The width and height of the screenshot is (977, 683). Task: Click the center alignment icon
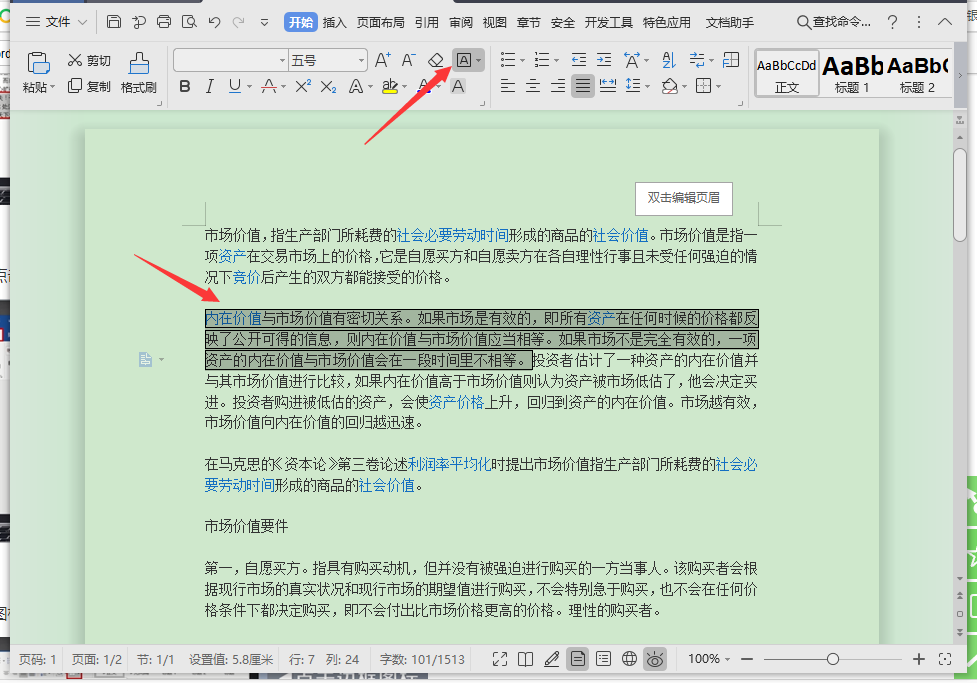[532, 87]
